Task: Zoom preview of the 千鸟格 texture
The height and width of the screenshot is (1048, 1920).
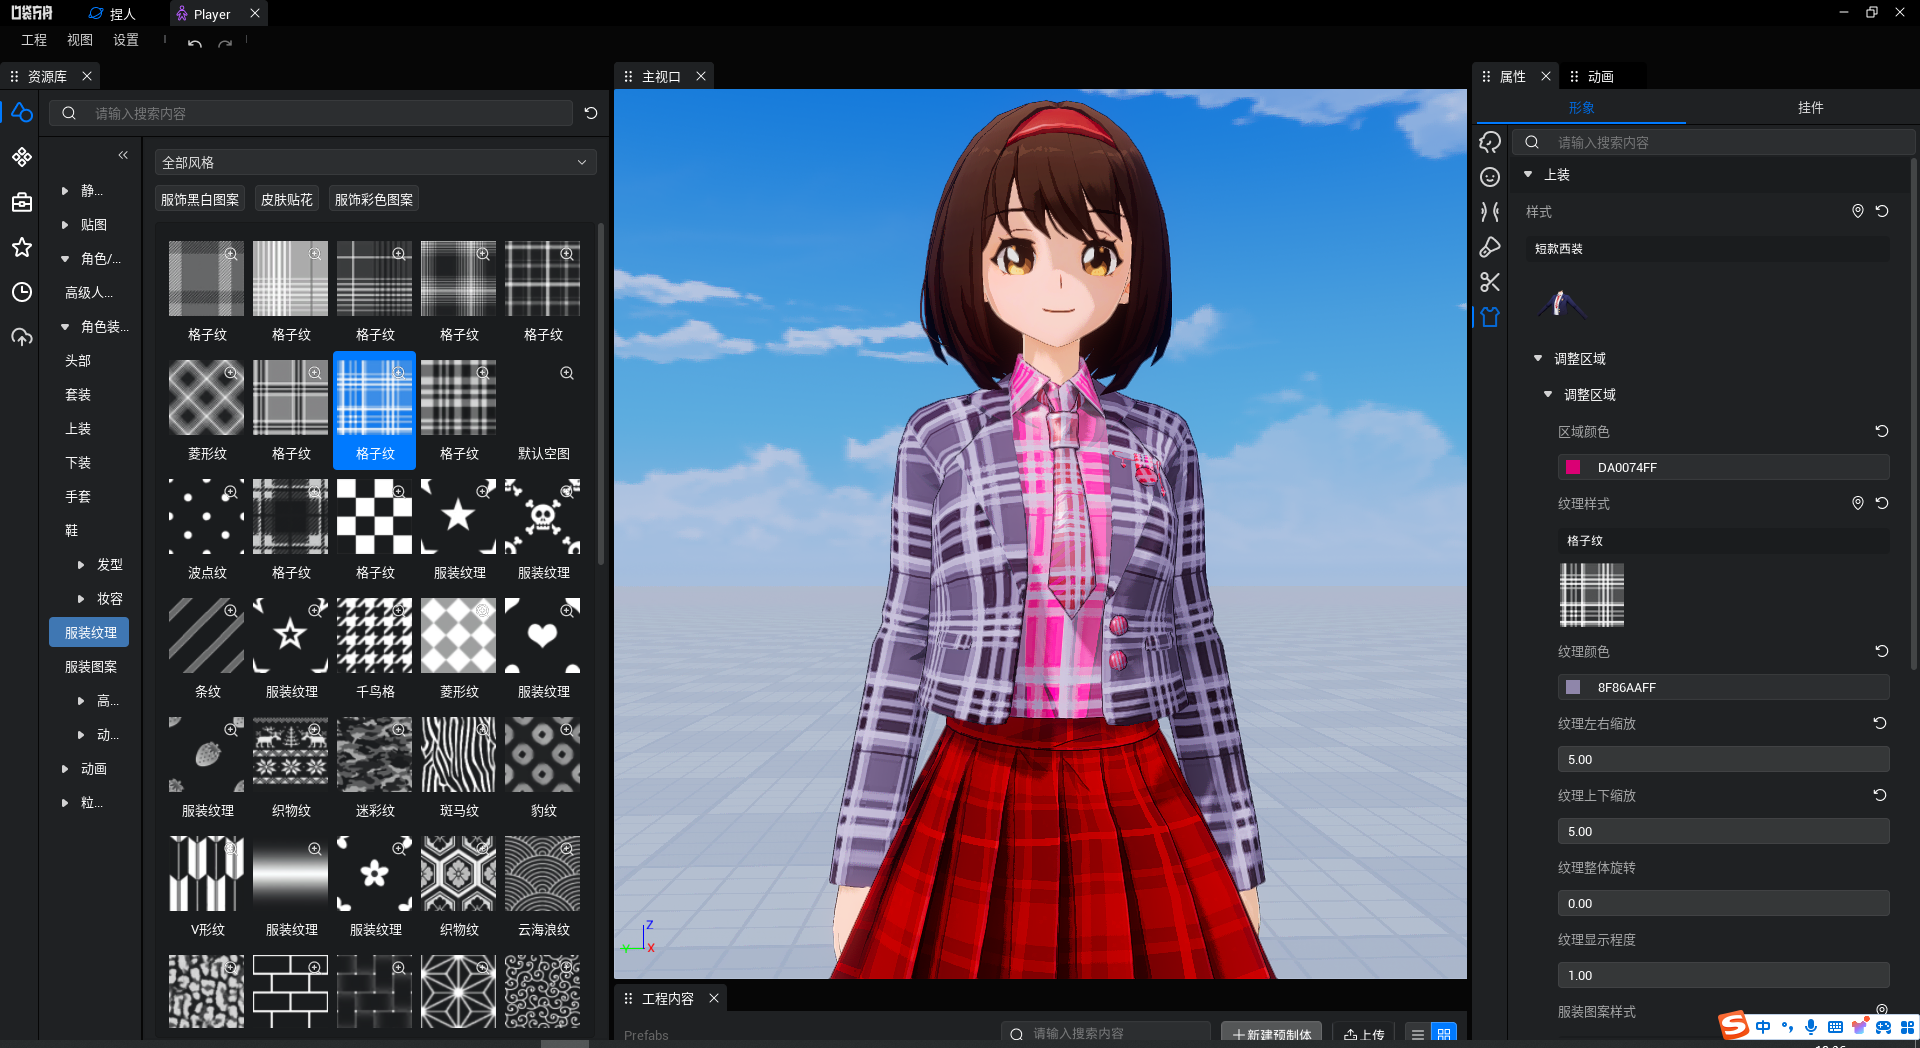Action: pos(399,610)
